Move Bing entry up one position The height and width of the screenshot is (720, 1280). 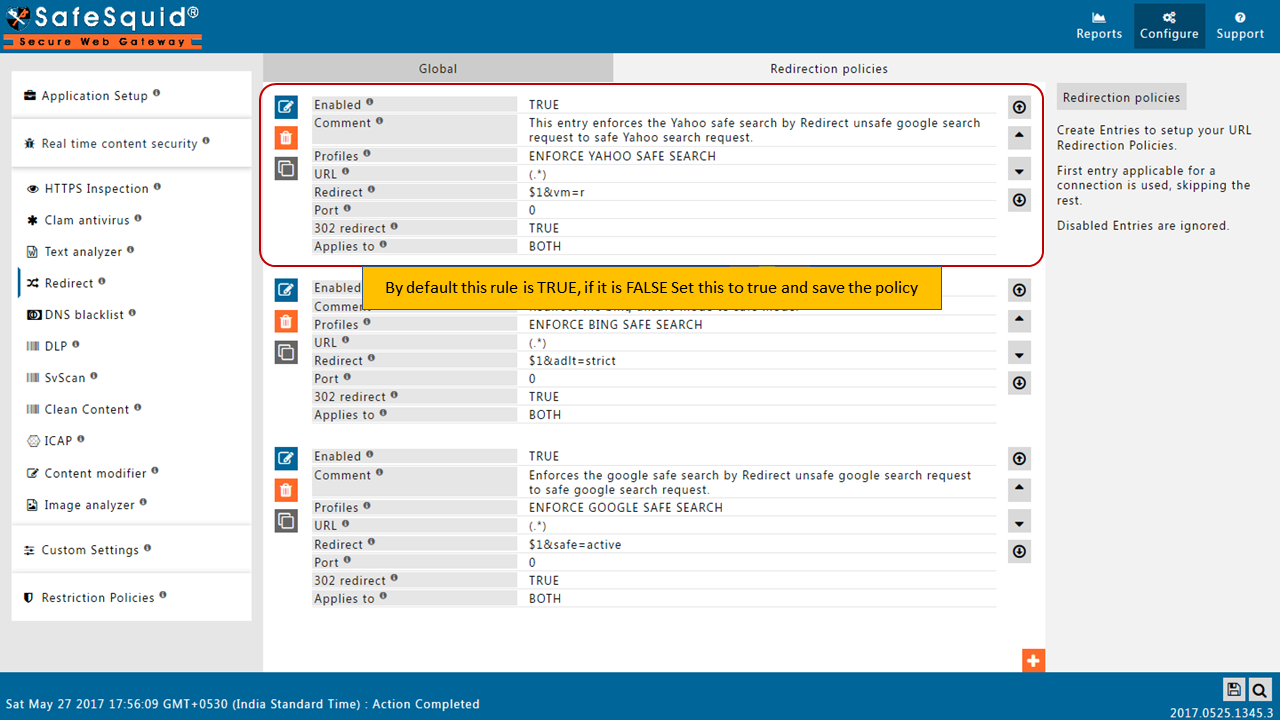pos(1019,320)
